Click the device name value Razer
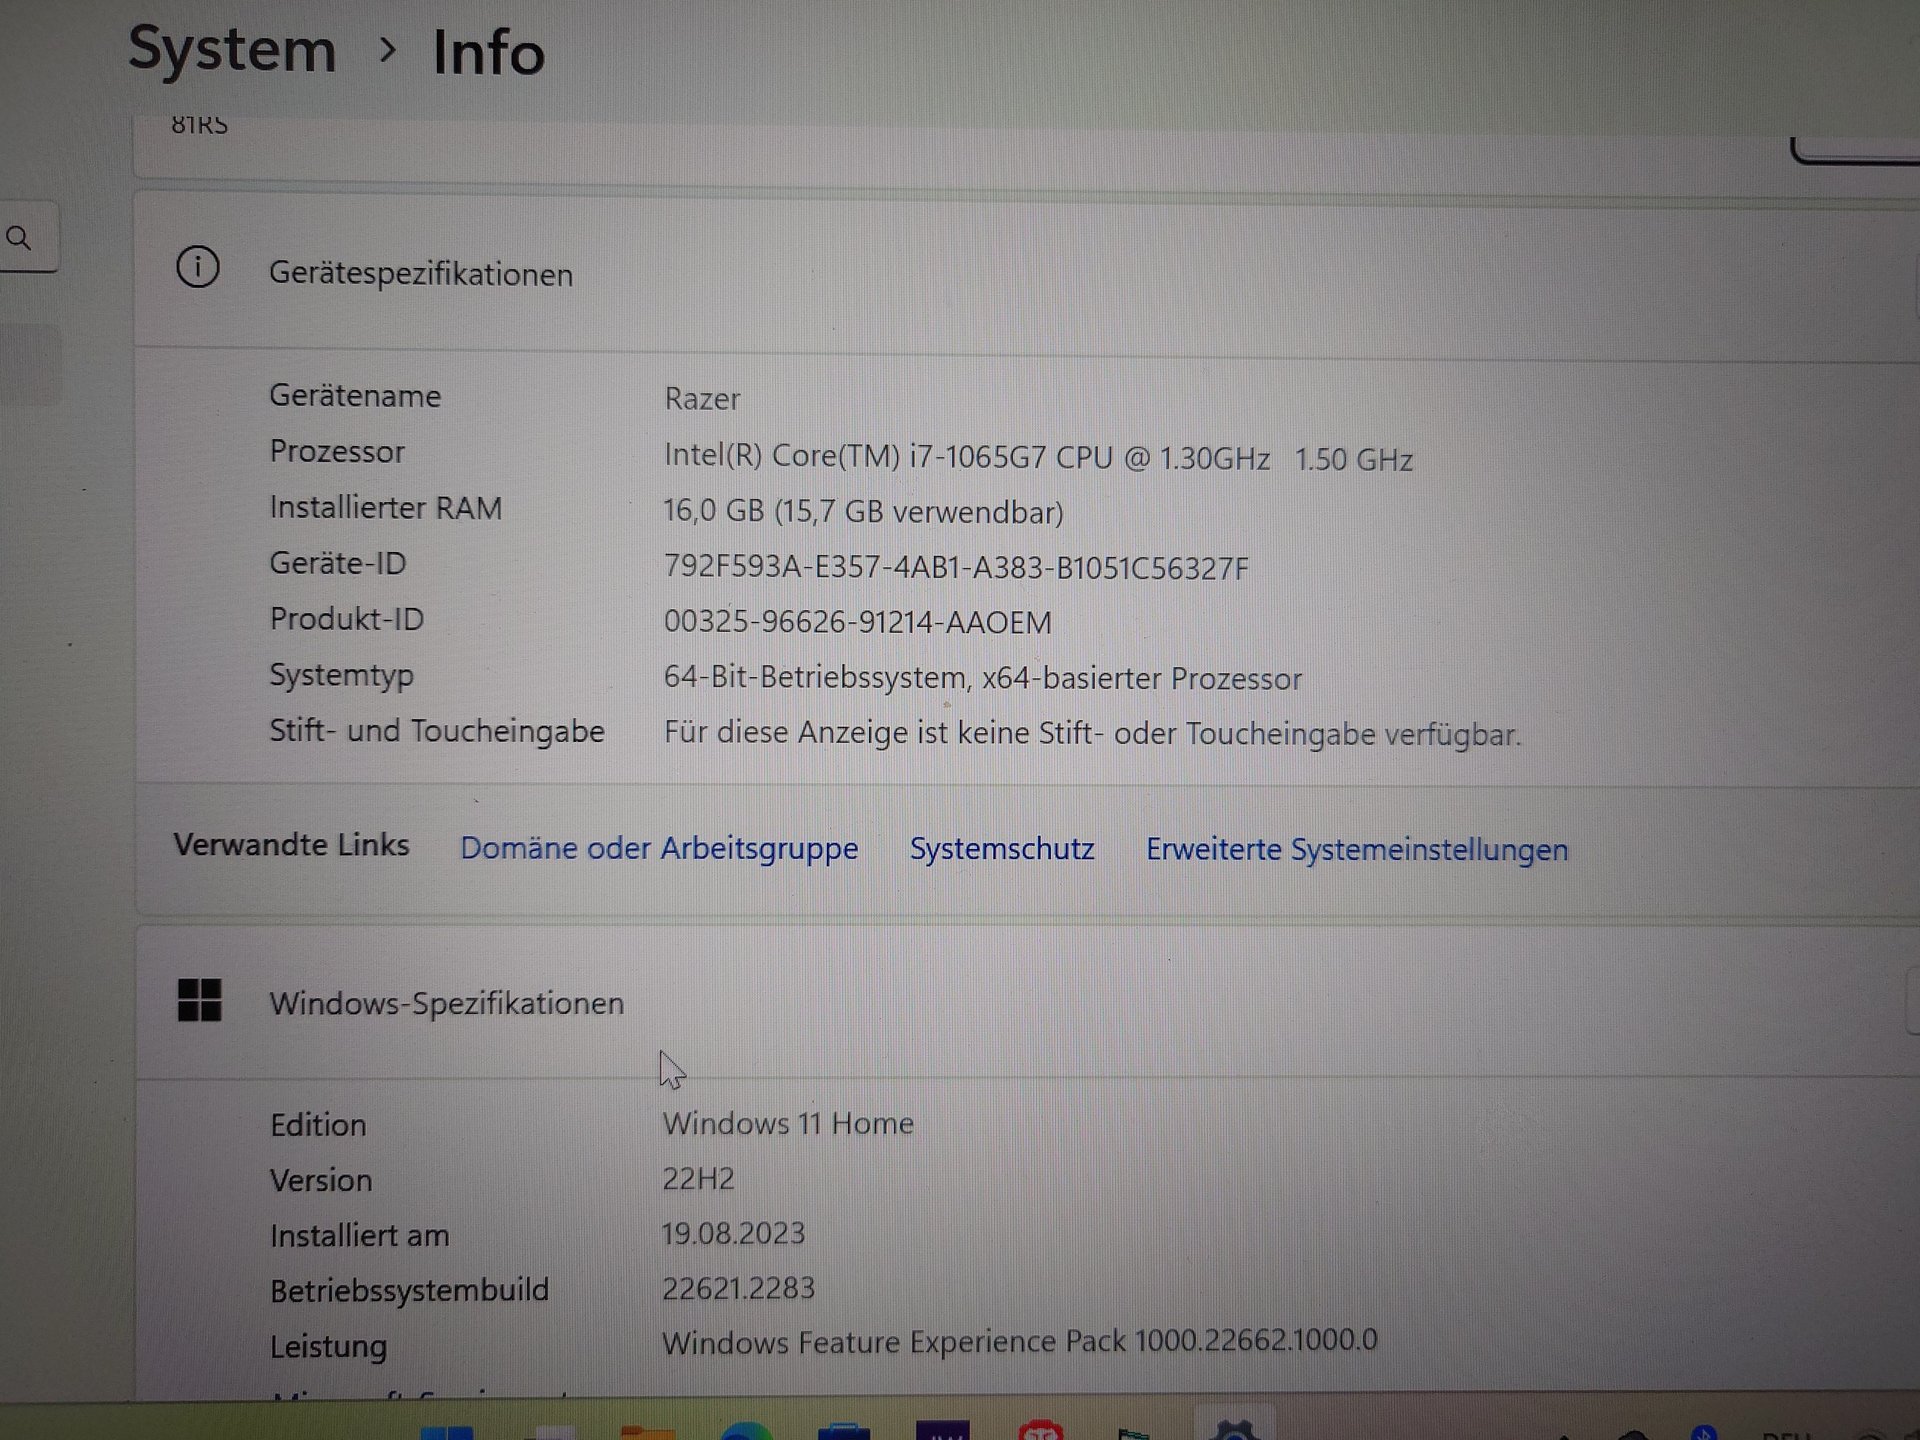 702,399
